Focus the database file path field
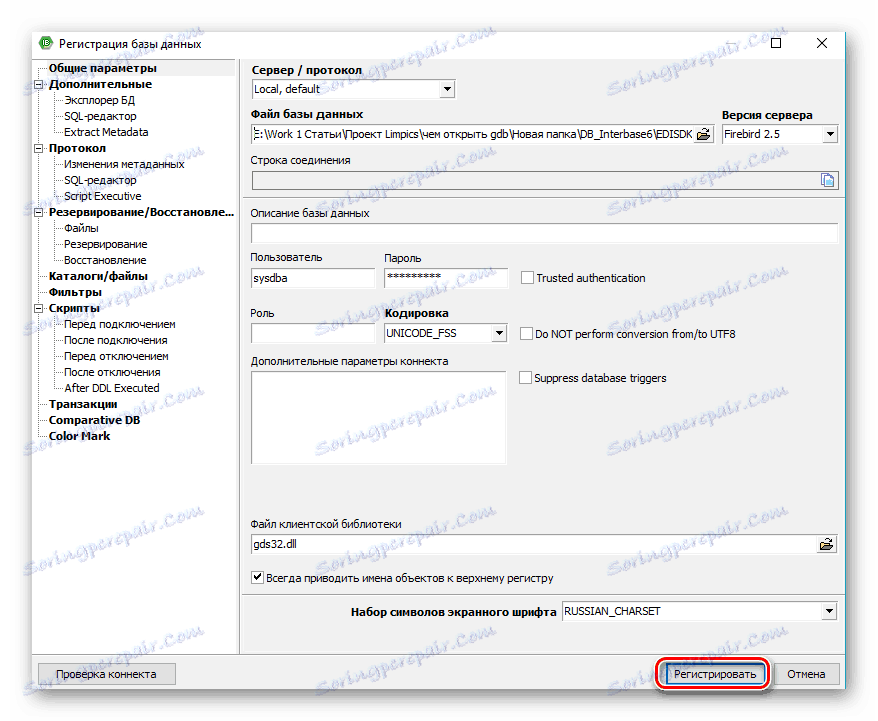This screenshot has height=721, width=878. click(x=473, y=134)
